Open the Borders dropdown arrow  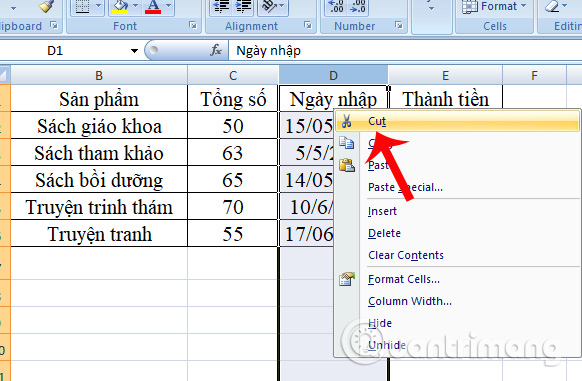click(x=98, y=6)
